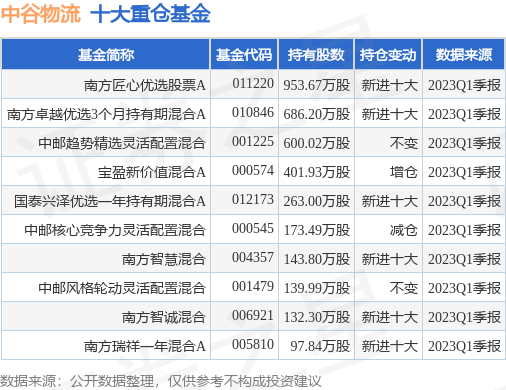Click fund code 001479
The height and width of the screenshot is (390, 506).
pyautogui.click(x=253, y=286)
